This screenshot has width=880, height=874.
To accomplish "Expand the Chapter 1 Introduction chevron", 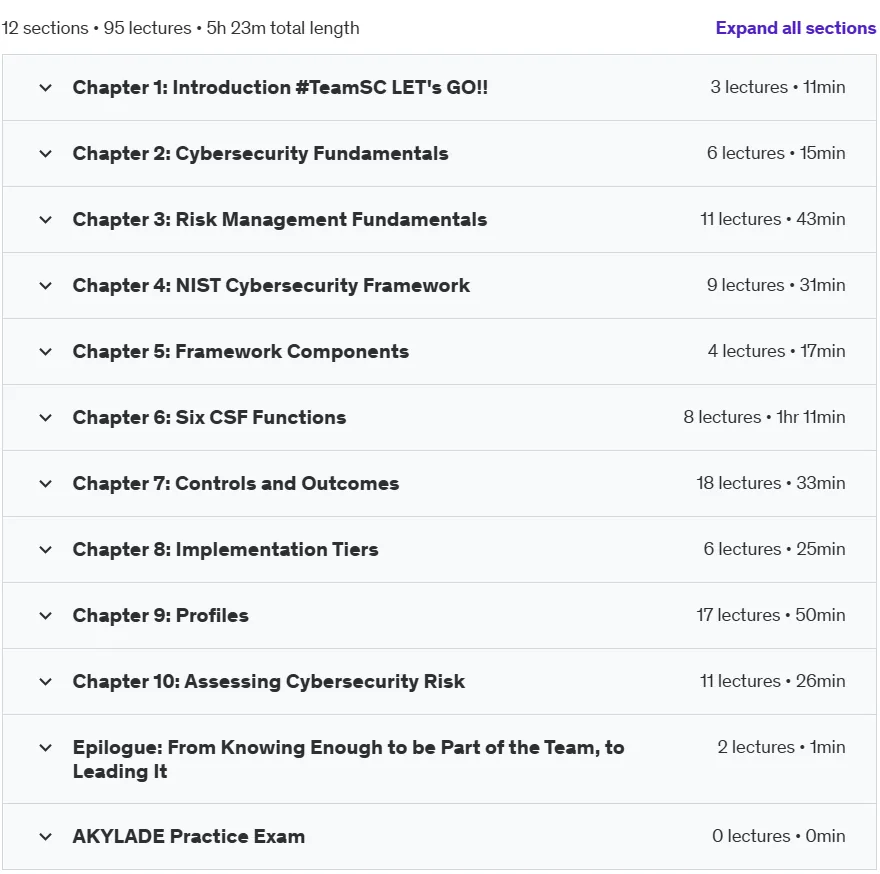I will click(x=45, y=88).
